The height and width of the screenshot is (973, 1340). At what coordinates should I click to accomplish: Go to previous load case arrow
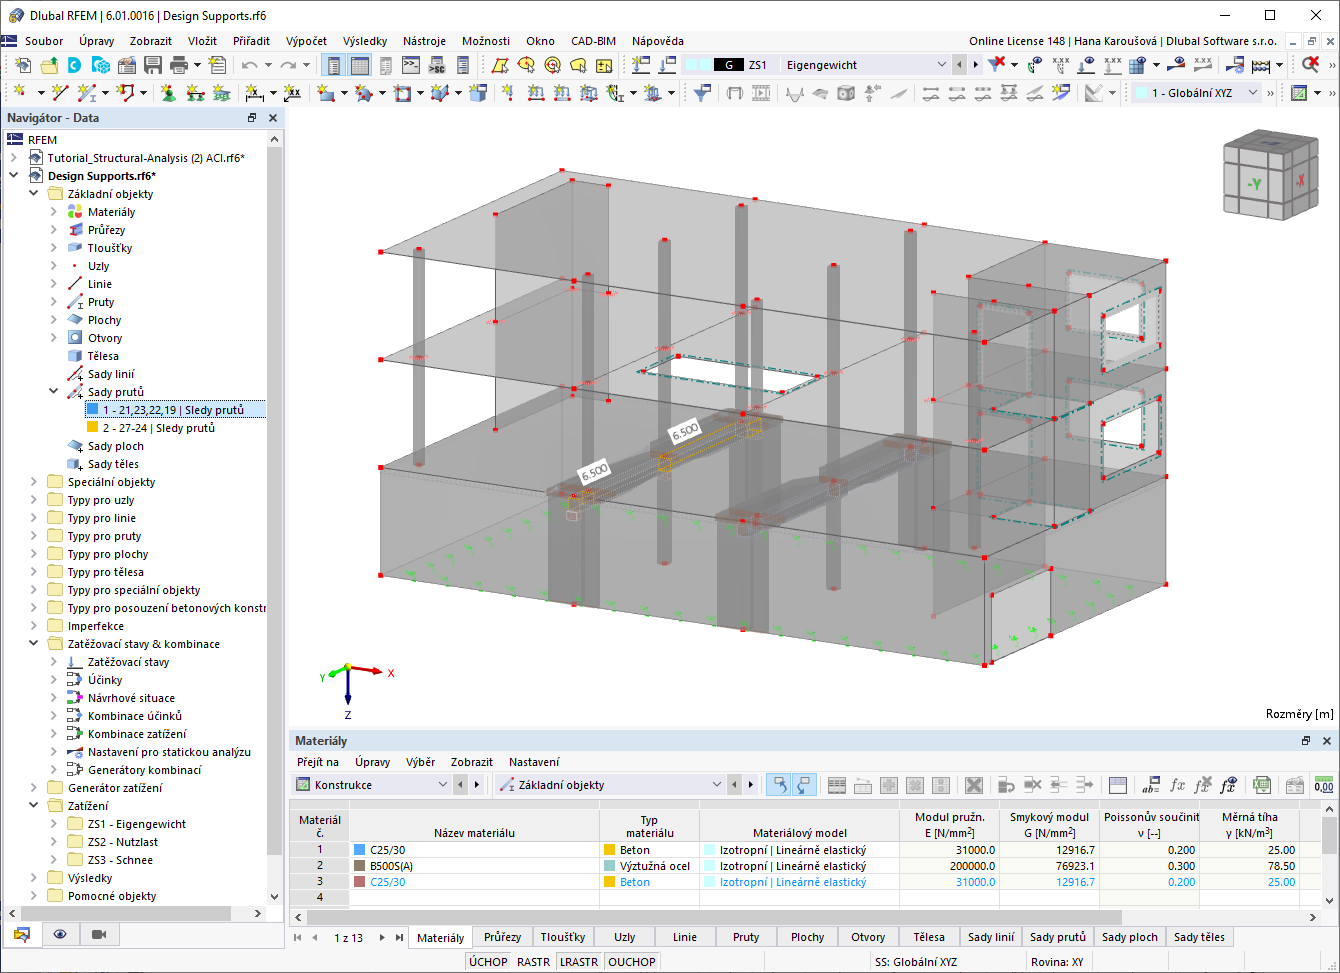(x=961, y=65)
